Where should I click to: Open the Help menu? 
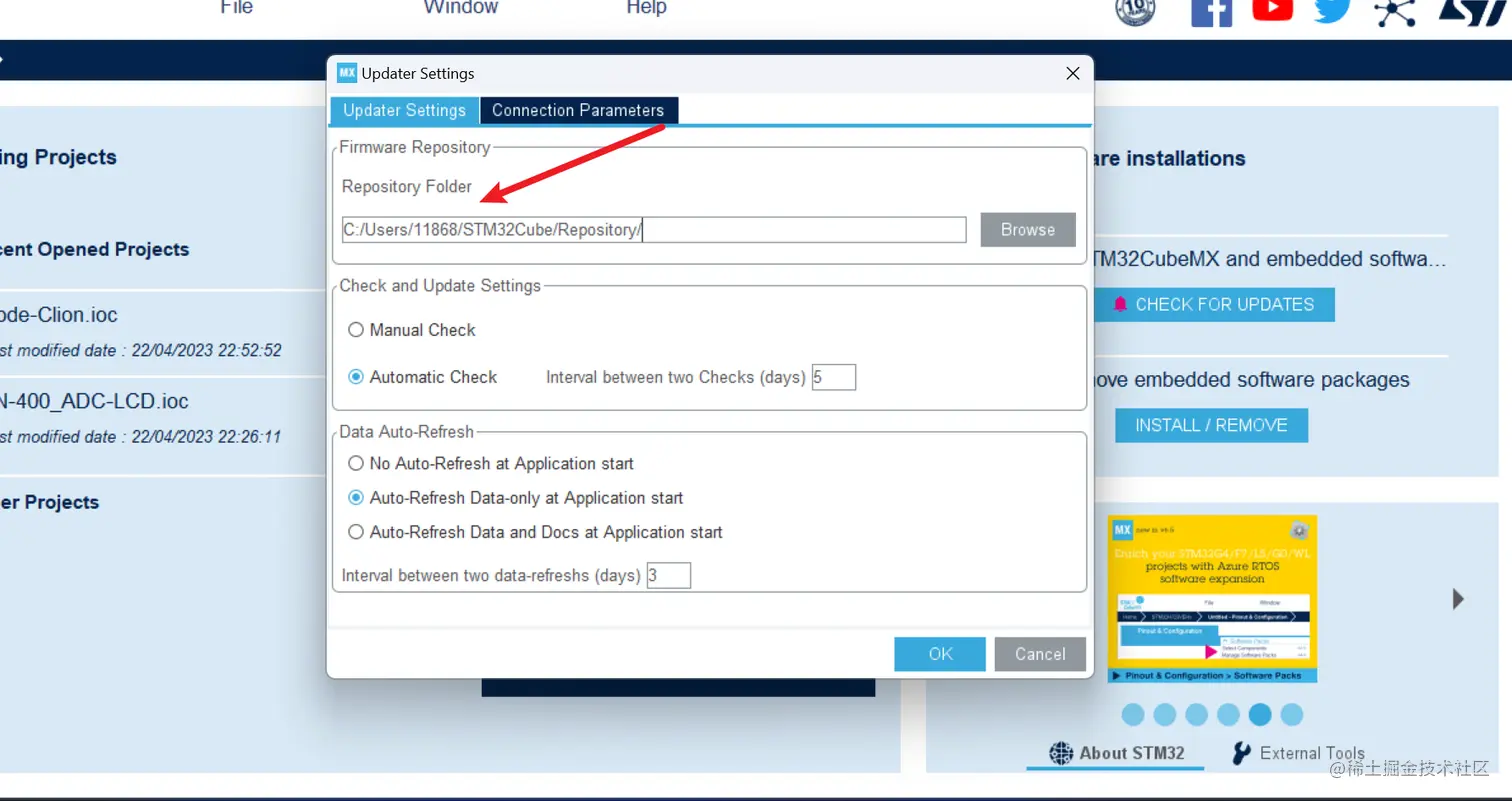click(646, 8)
